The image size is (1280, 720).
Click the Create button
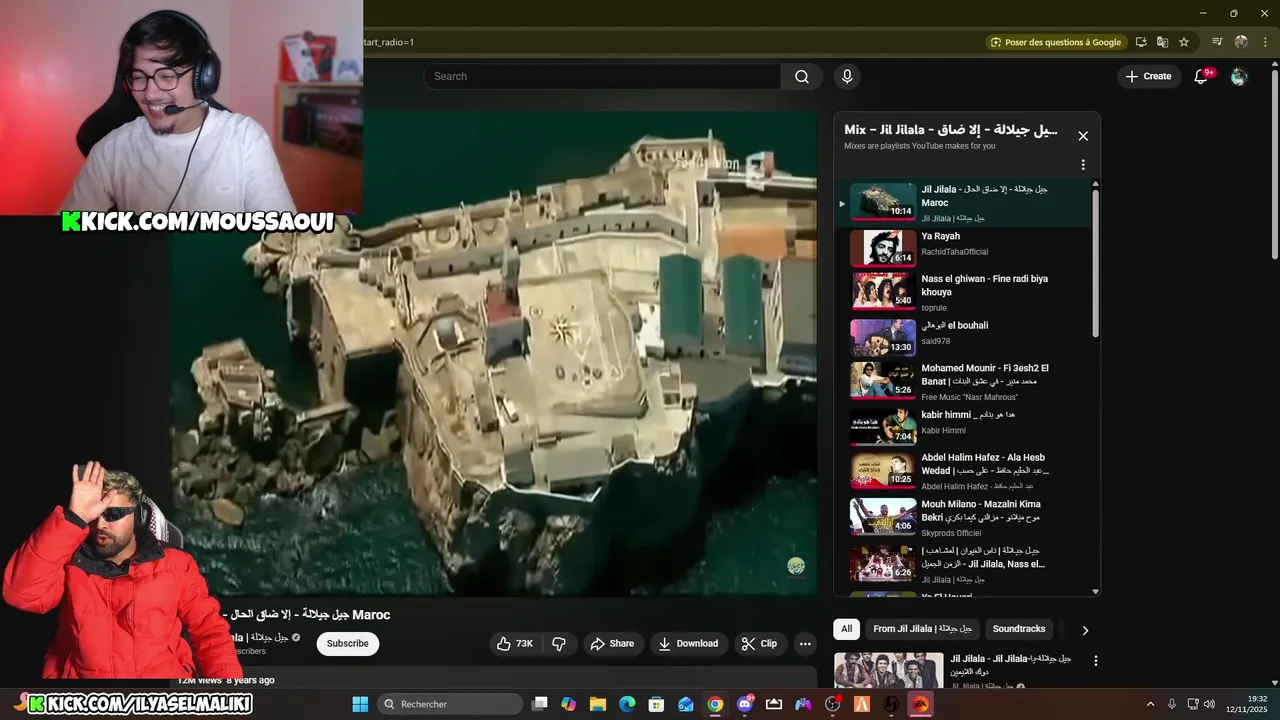pos(1148,77)
